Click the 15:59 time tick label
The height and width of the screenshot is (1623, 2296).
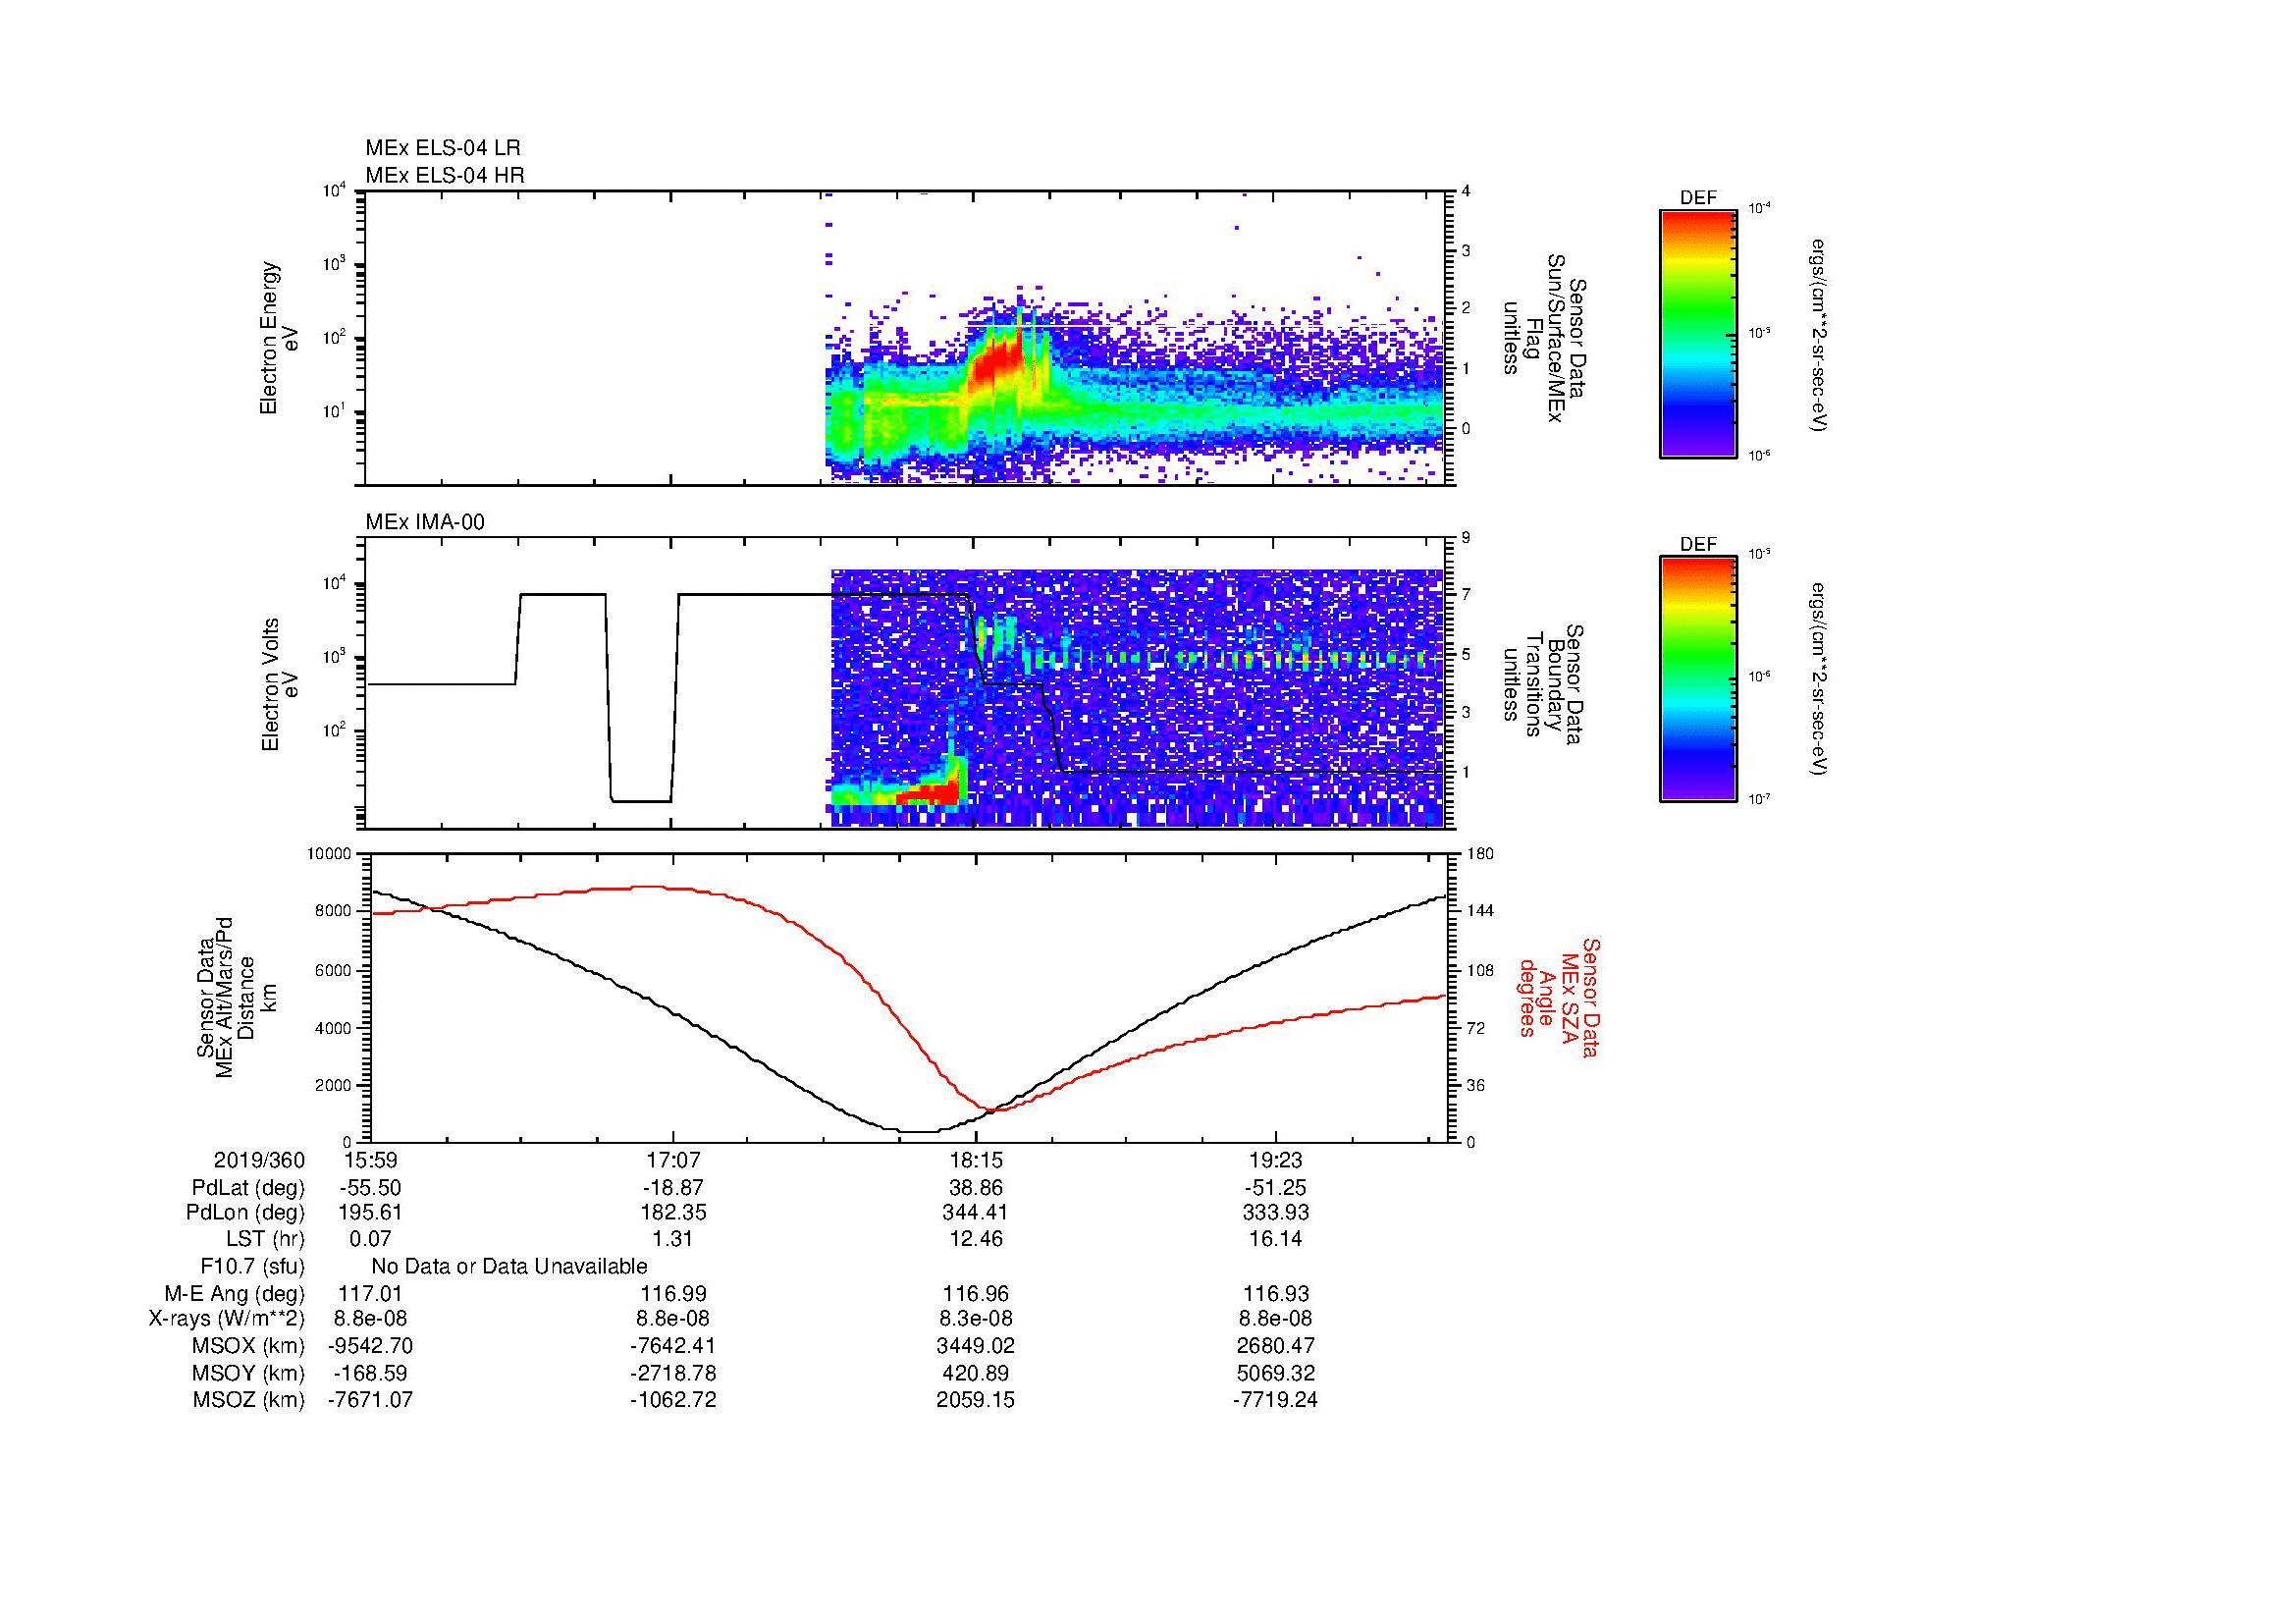pyautogui.click(x=370, y=1160)
